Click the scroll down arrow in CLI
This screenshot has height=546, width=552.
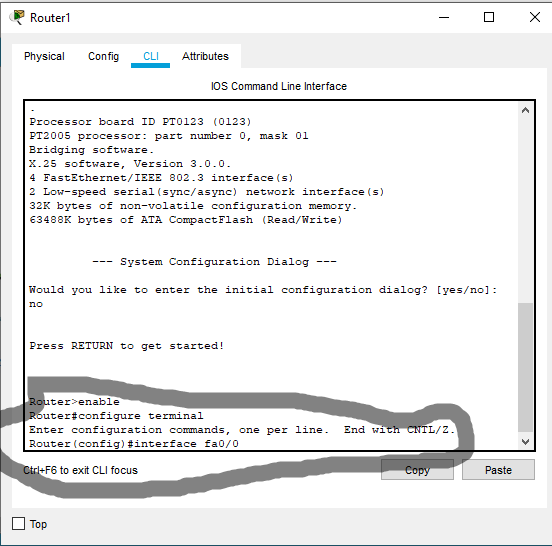click(525, 442)
